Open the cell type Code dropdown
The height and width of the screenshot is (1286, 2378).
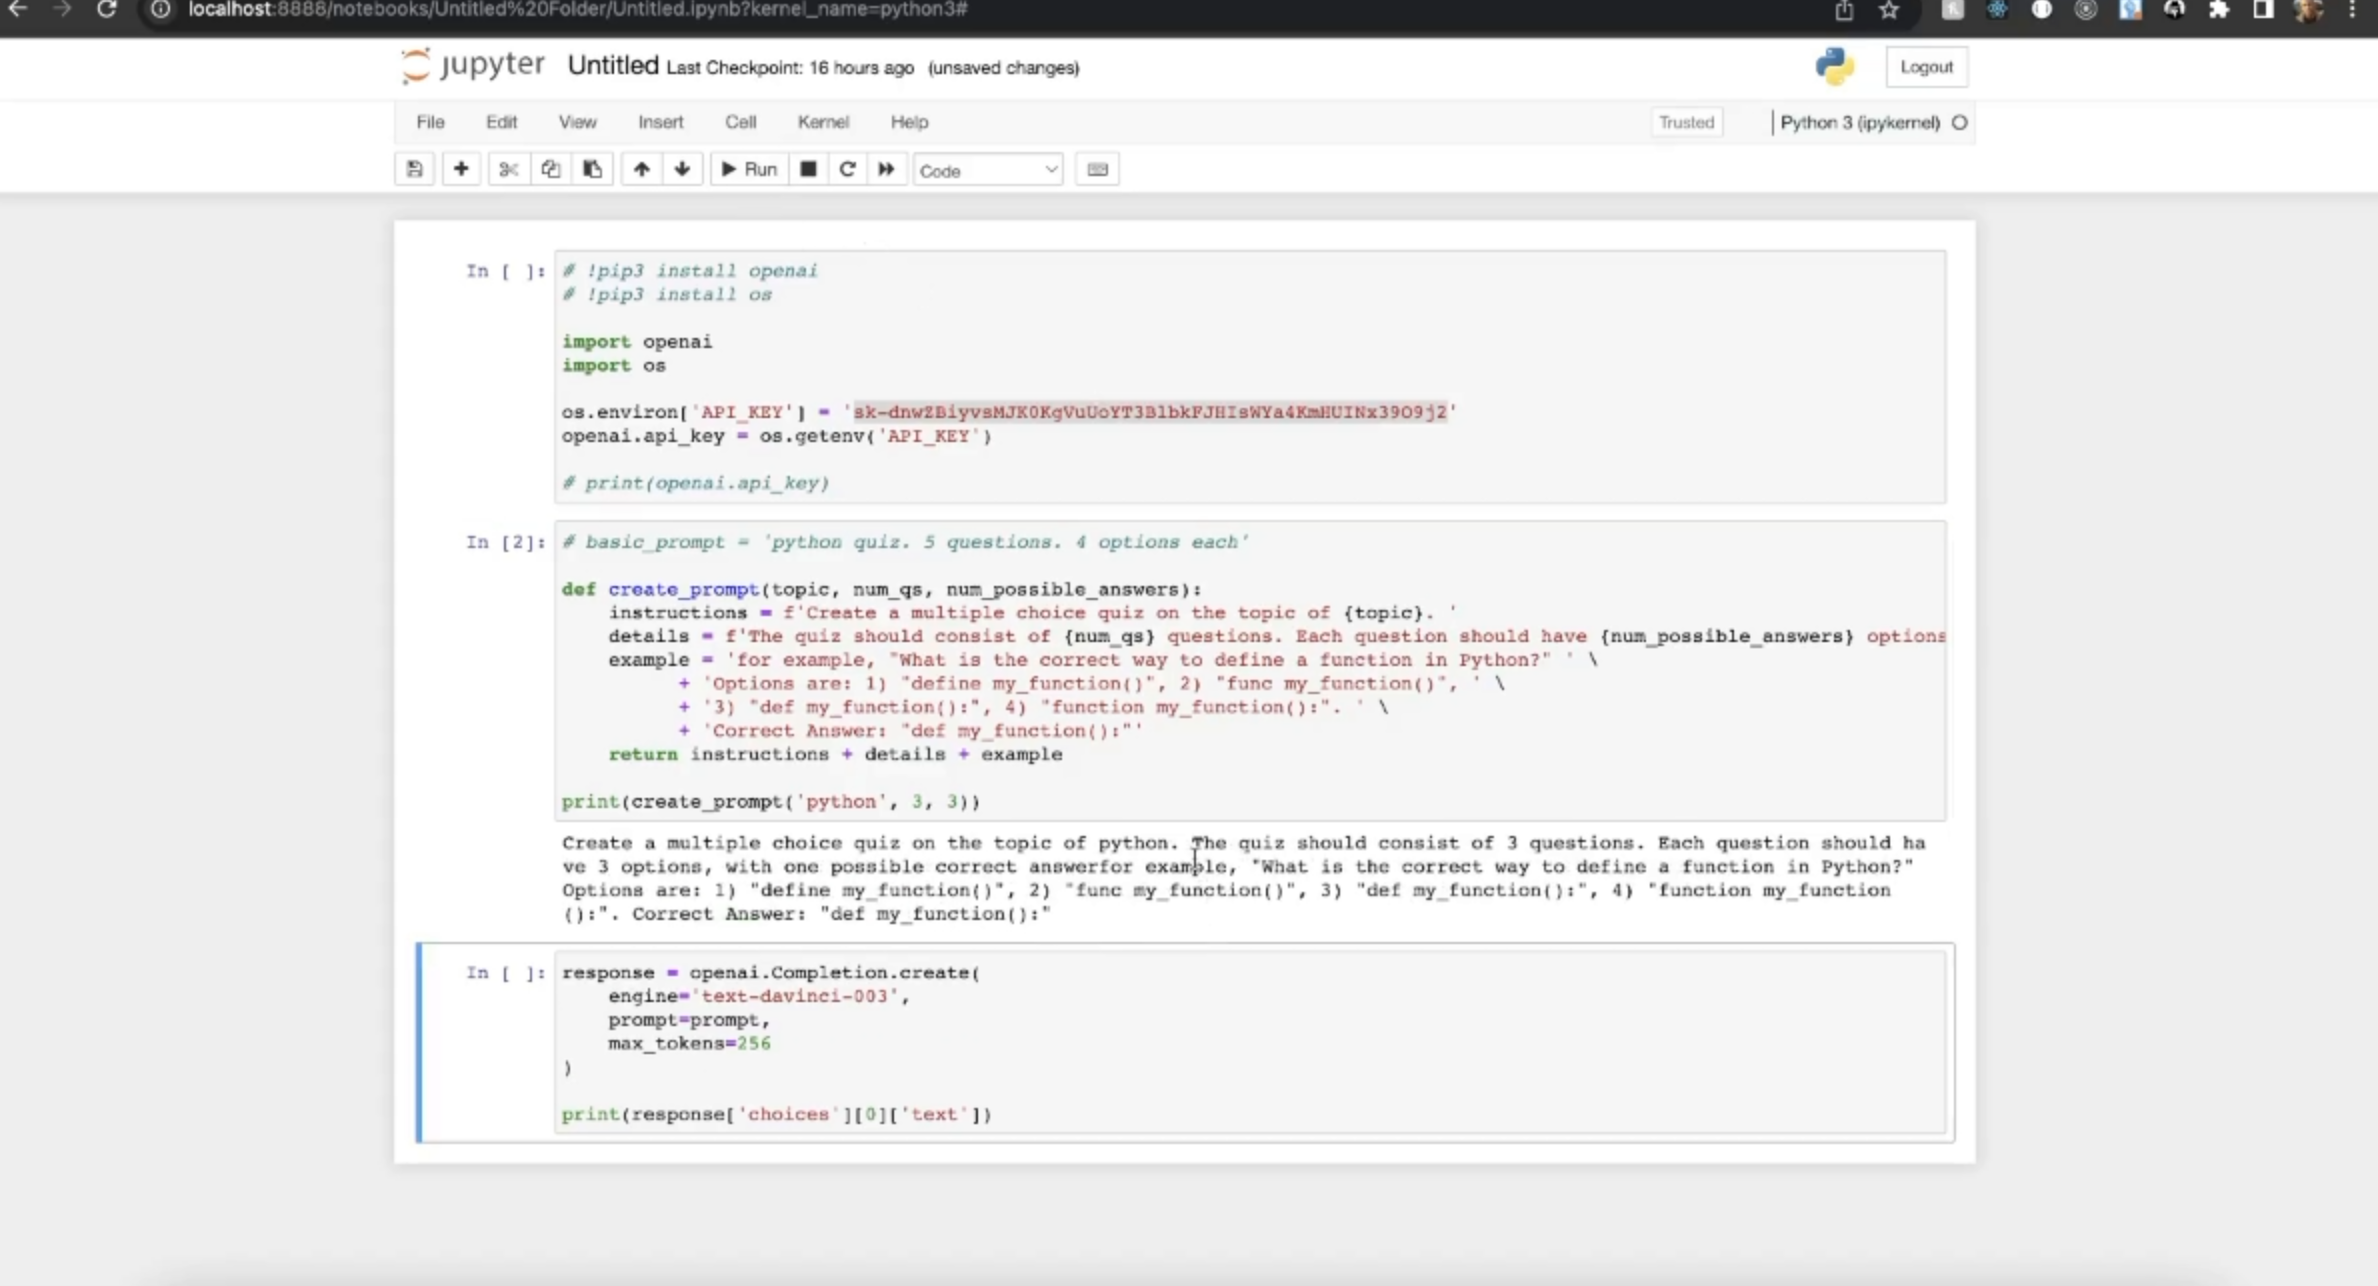(987, 170)
